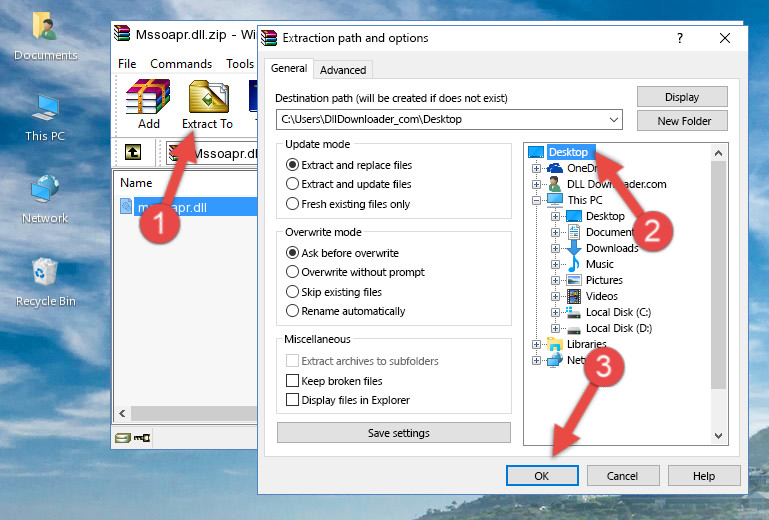Open the Recycle Bin desktop icon

[45, 272]
